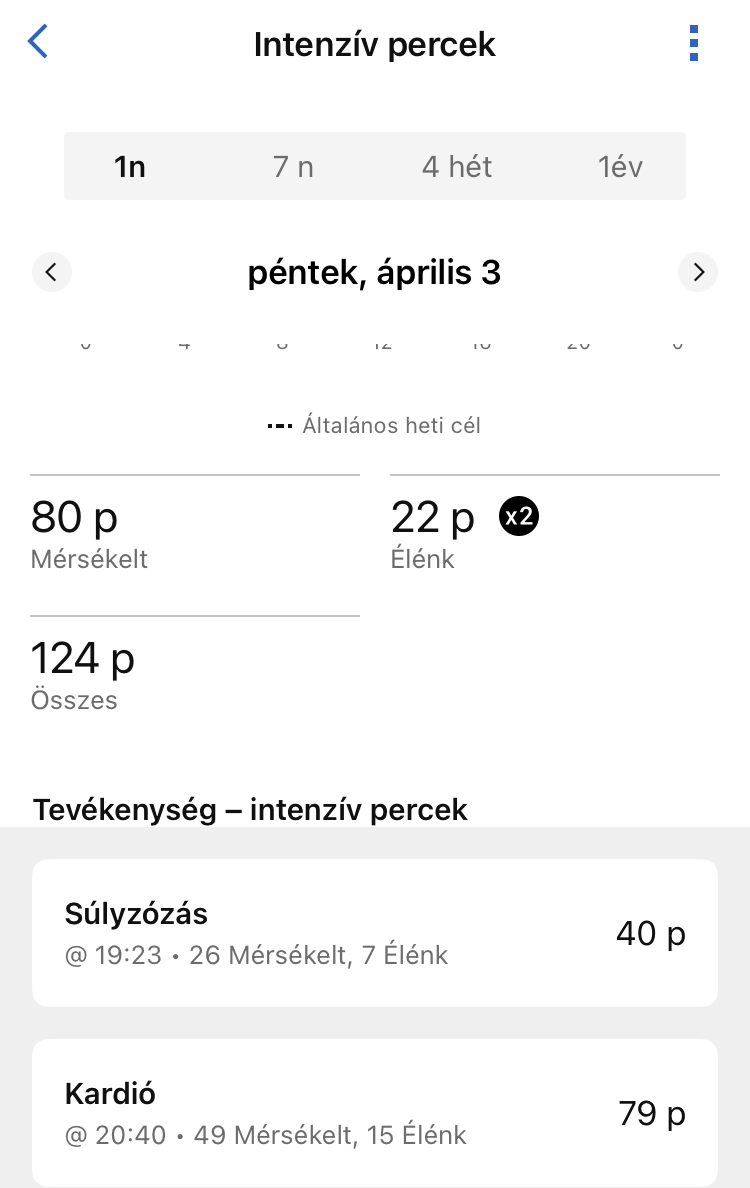Image resolution: width=750 pixels, height=1188 pixels.
Task: Open the Kardió activity card
Action: click(x=375, y=1112)
